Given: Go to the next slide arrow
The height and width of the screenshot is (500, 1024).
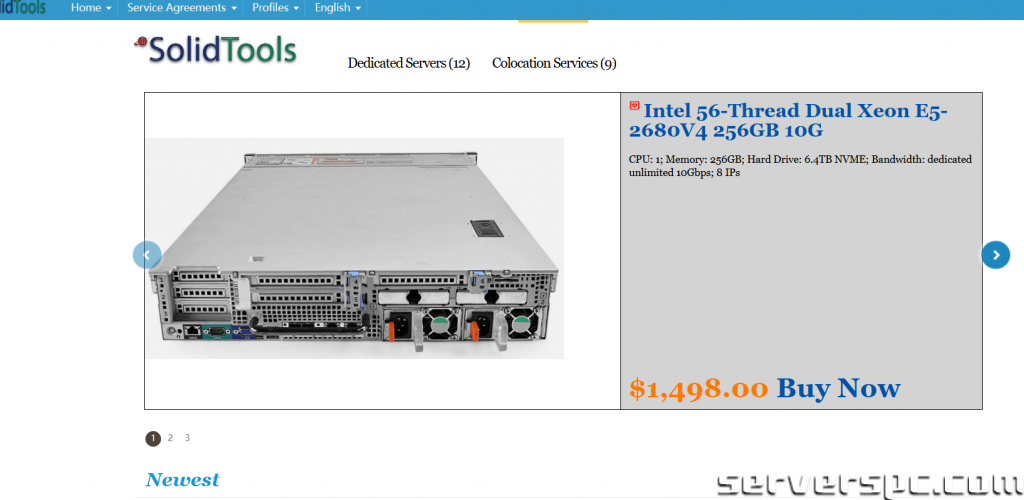Looking at the screenshot, I should coord(995,255).
